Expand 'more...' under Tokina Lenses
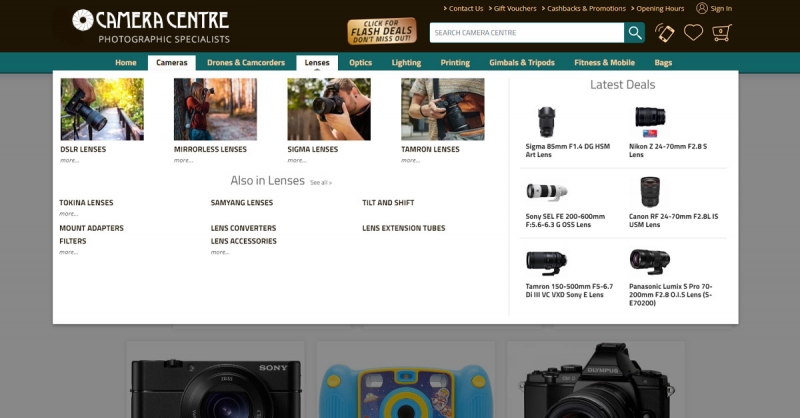Image resolution: width=800 pixels, height=418 pixels. (69, 214)
